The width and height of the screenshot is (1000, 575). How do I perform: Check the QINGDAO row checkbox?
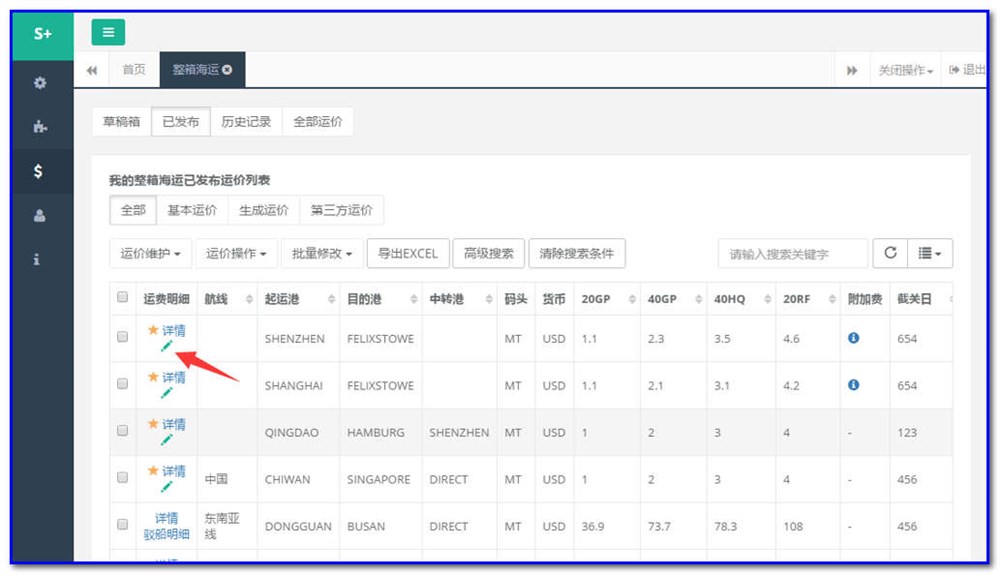tap(122, 430)
